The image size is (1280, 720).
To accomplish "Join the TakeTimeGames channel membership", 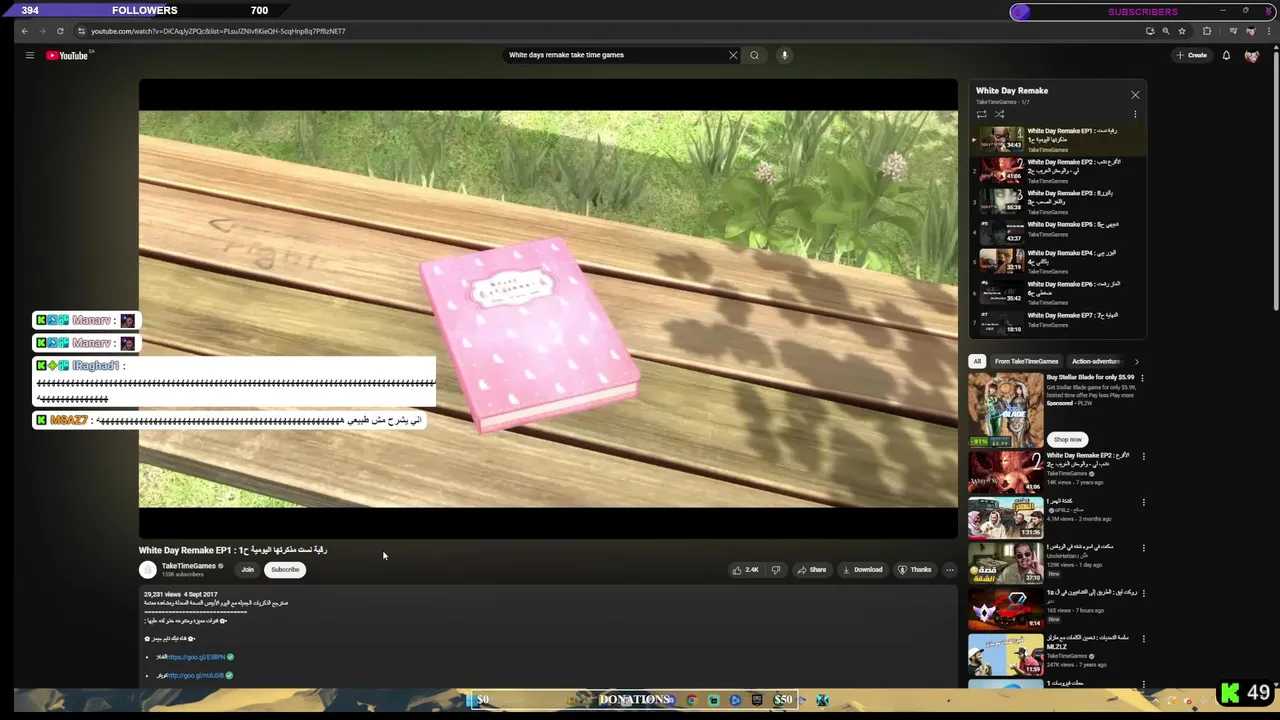I will [x=247, y=570].
